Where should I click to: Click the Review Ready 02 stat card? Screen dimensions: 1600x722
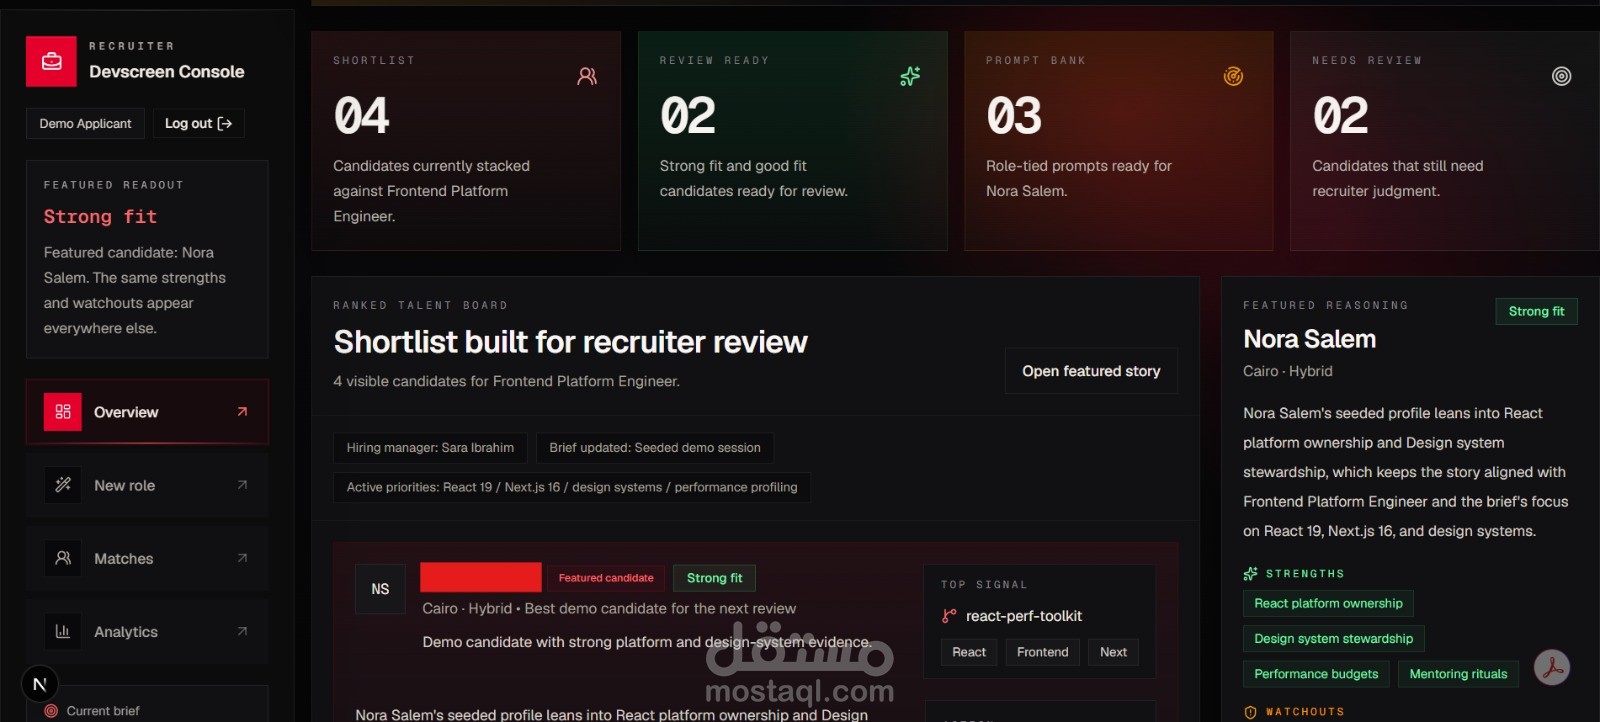click(x=793, y=141)
